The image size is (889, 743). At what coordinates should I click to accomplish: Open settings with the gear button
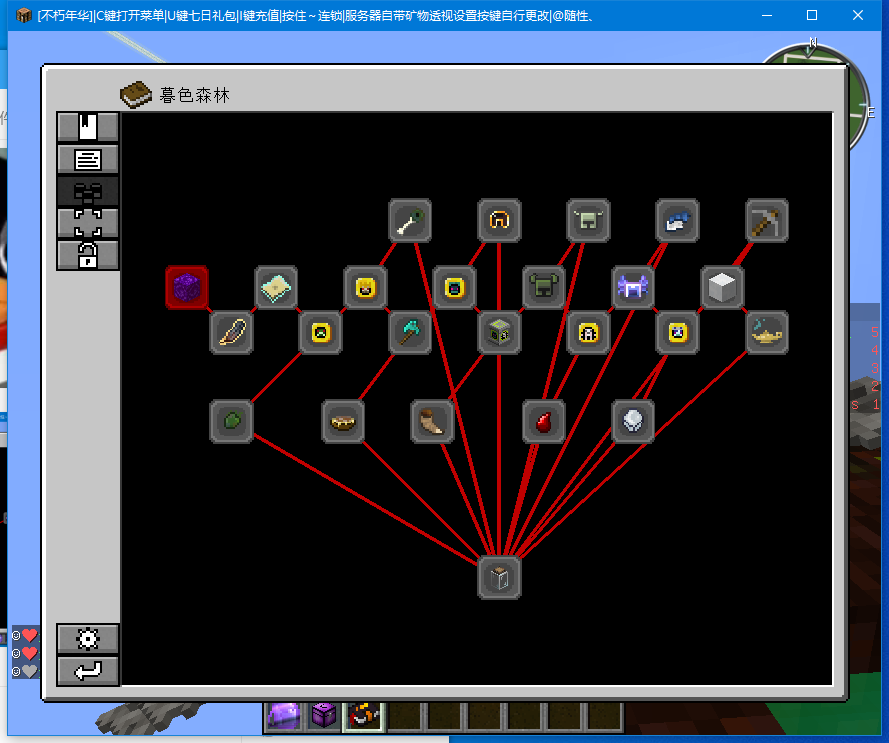click(88, 639)
